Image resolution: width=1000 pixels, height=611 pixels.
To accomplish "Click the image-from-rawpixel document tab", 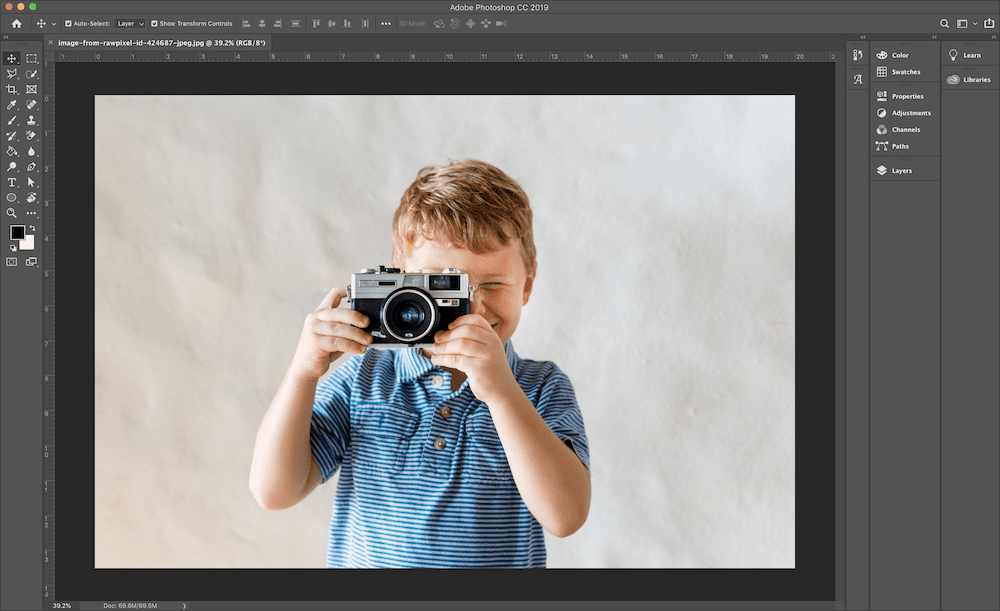I will pos(160,43).
